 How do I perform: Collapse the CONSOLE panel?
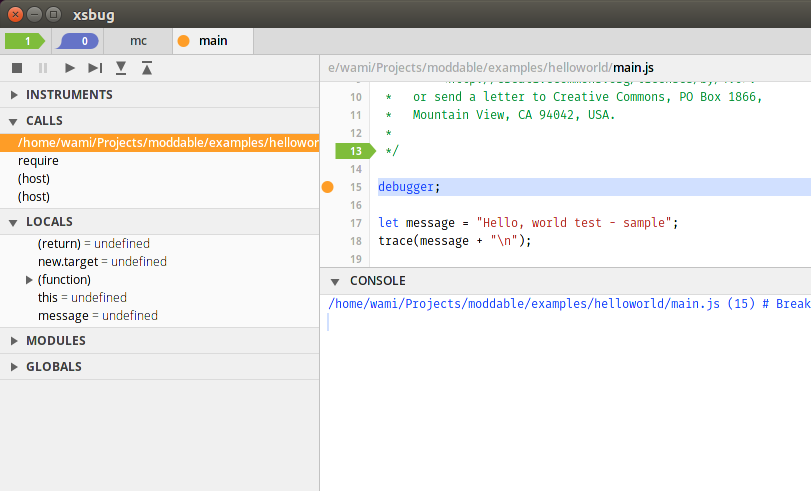[x=335, y=281]
